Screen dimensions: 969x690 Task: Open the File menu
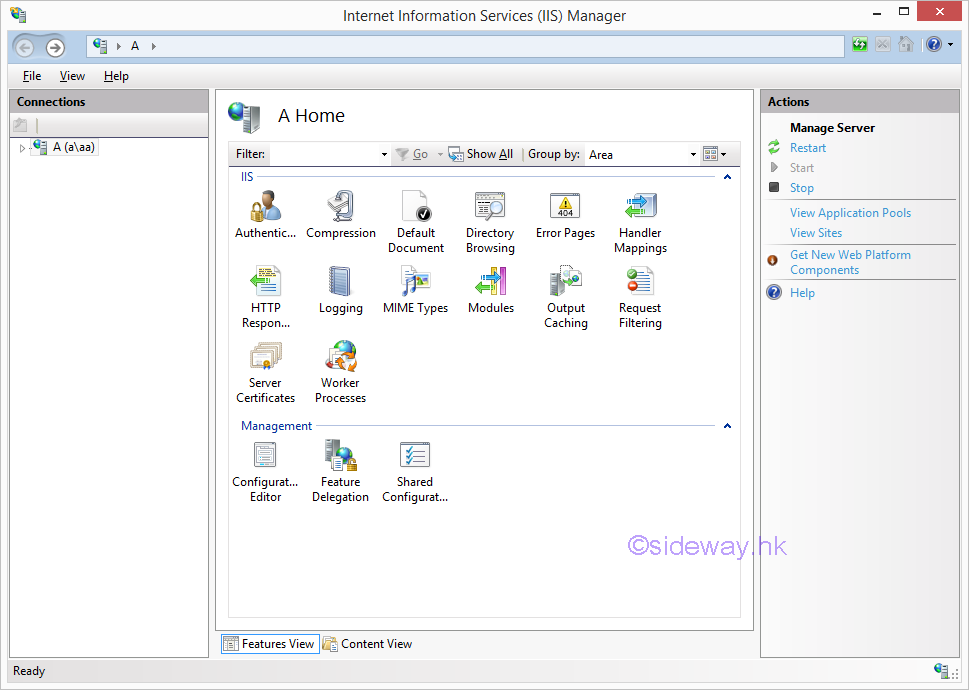(32, 76)
